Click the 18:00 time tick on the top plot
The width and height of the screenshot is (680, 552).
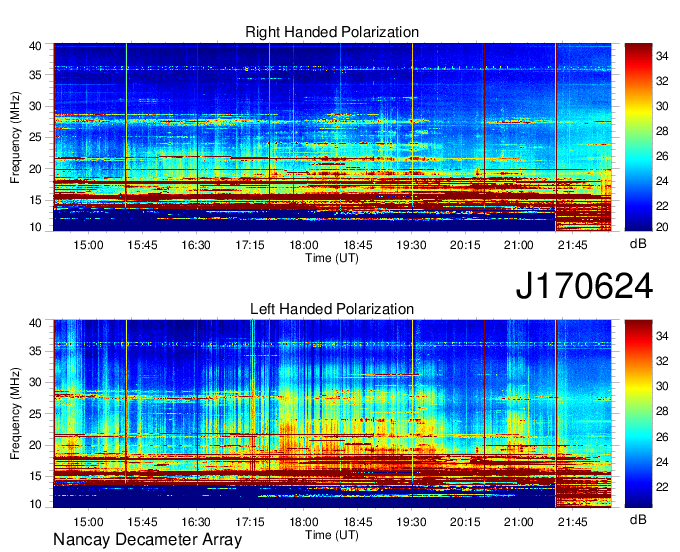(x=304, y=245)
